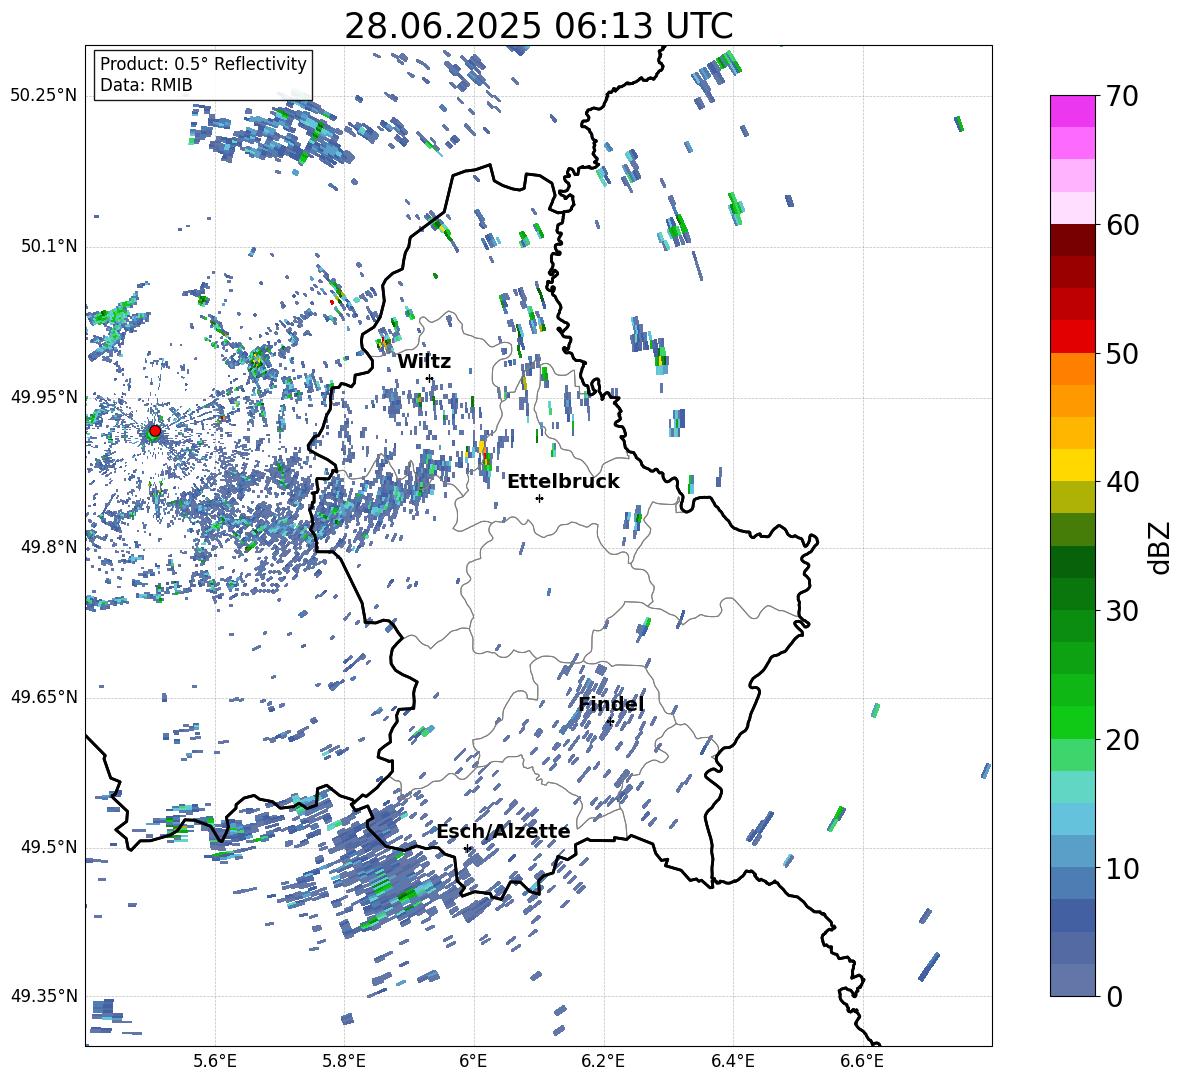The image size is (1184, 1081).
Task: Click the 50 colorbar tick label
Action: click(x=1122, y=354)
